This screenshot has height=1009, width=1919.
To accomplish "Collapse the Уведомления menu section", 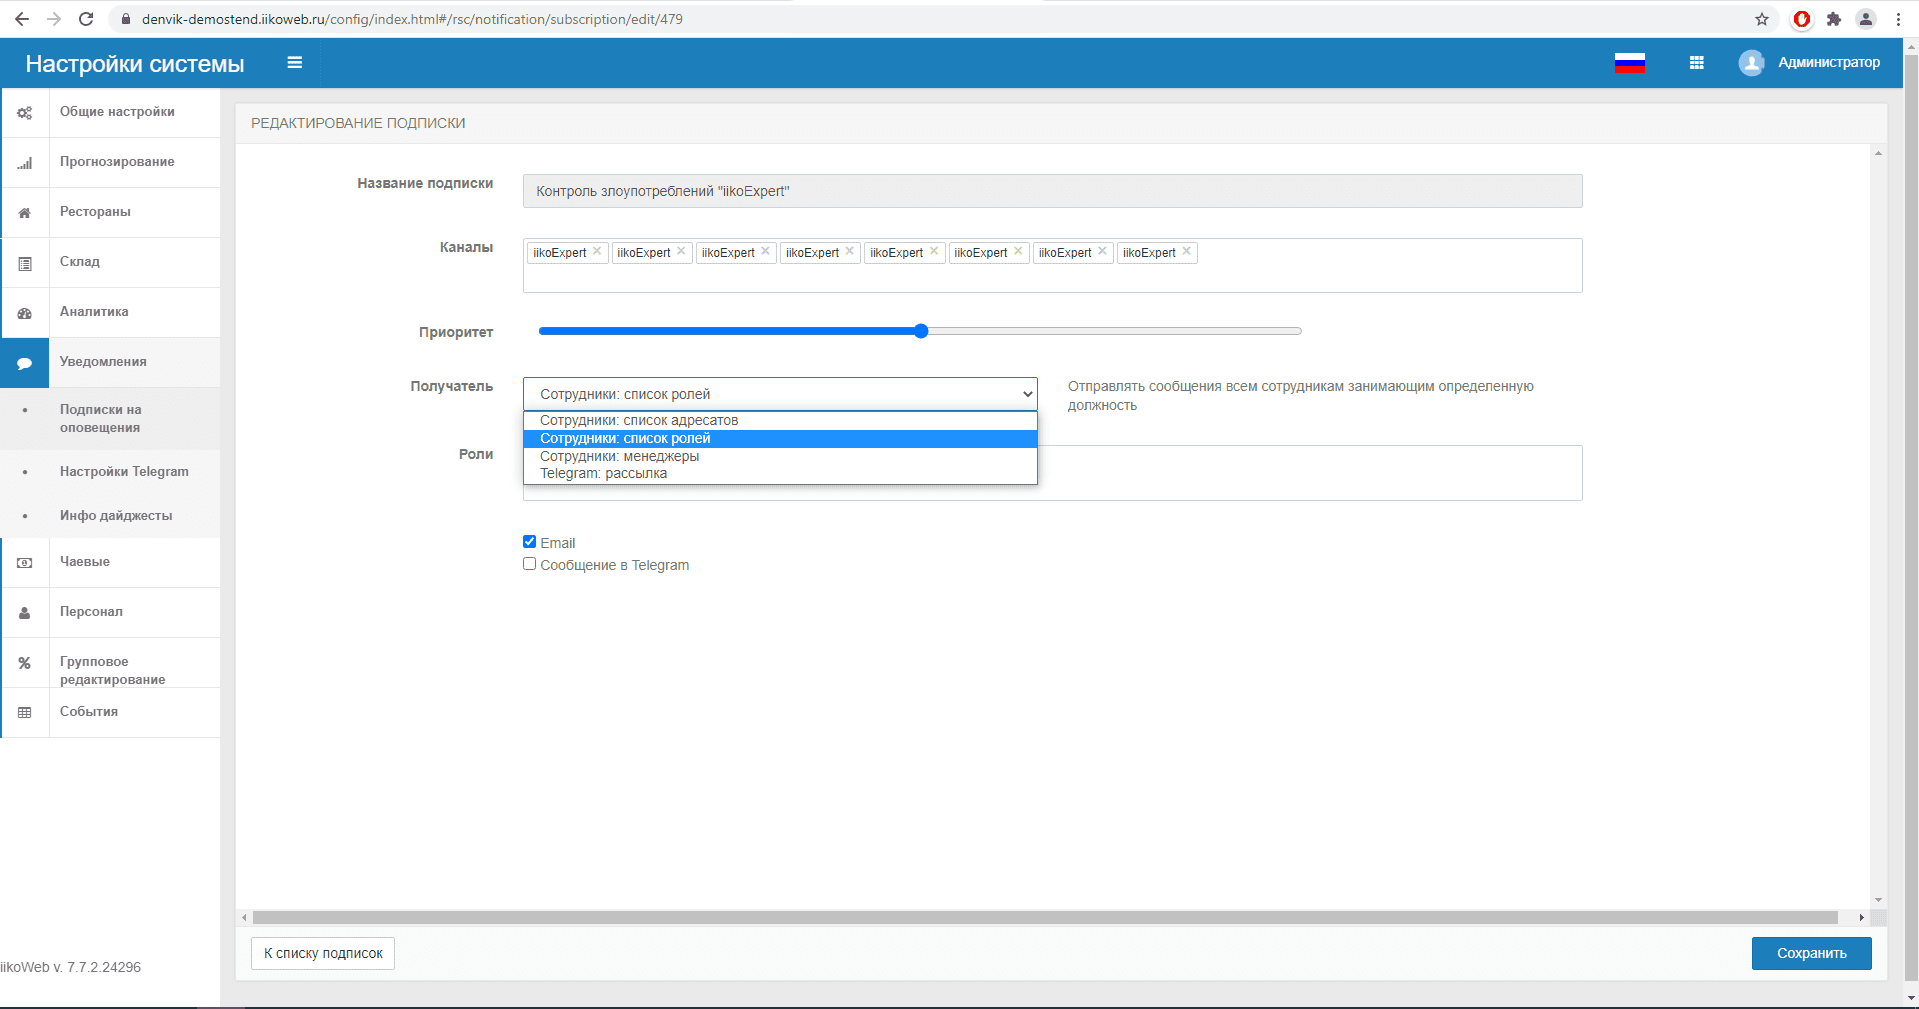I will [x=103, y=362].
